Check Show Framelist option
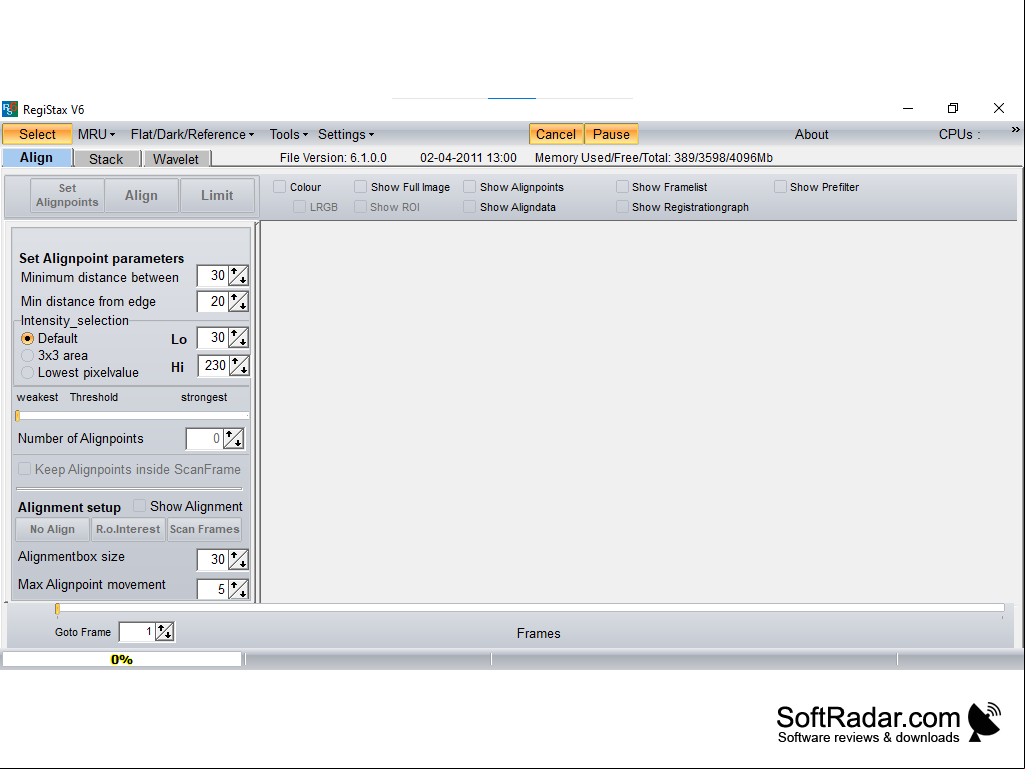Viewport: 1025px width, 769px height. pyautogui.click(x=622, y=187)
